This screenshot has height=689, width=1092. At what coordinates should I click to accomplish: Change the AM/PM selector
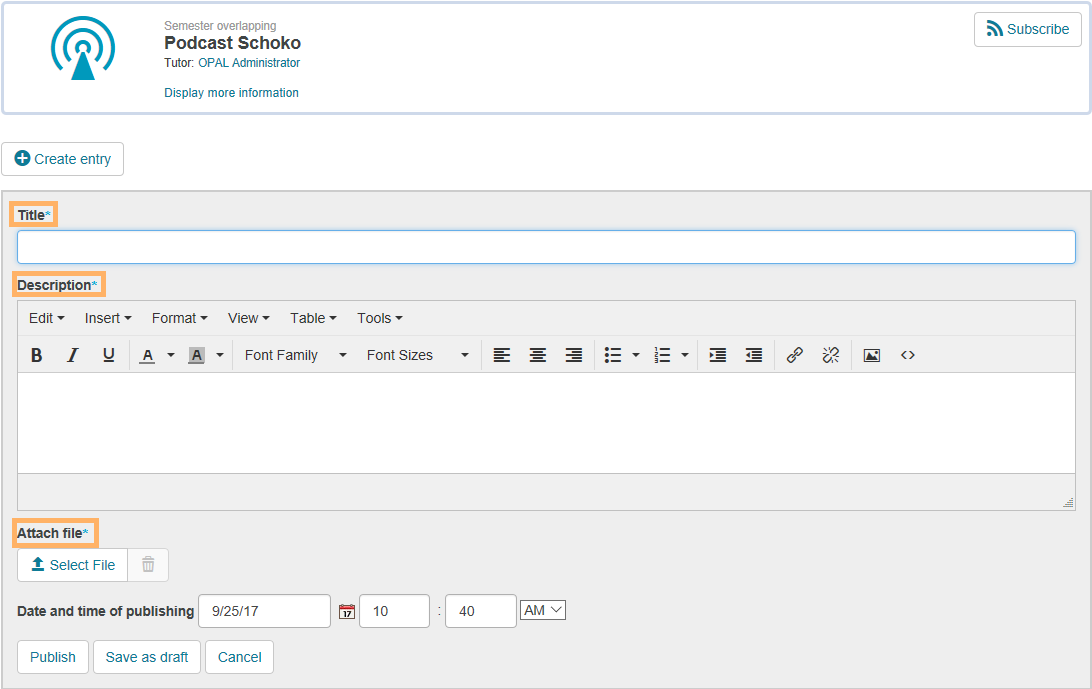pyautogui.click(x=543, y=610)
